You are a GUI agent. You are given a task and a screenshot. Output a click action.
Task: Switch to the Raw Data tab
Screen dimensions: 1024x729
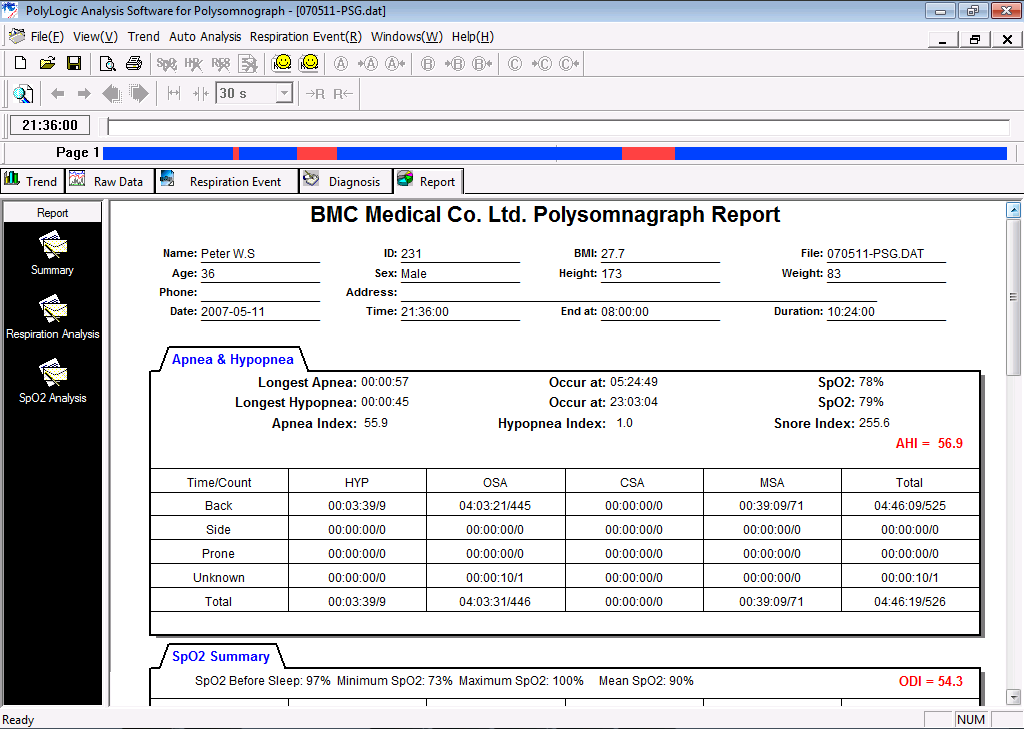110,181
